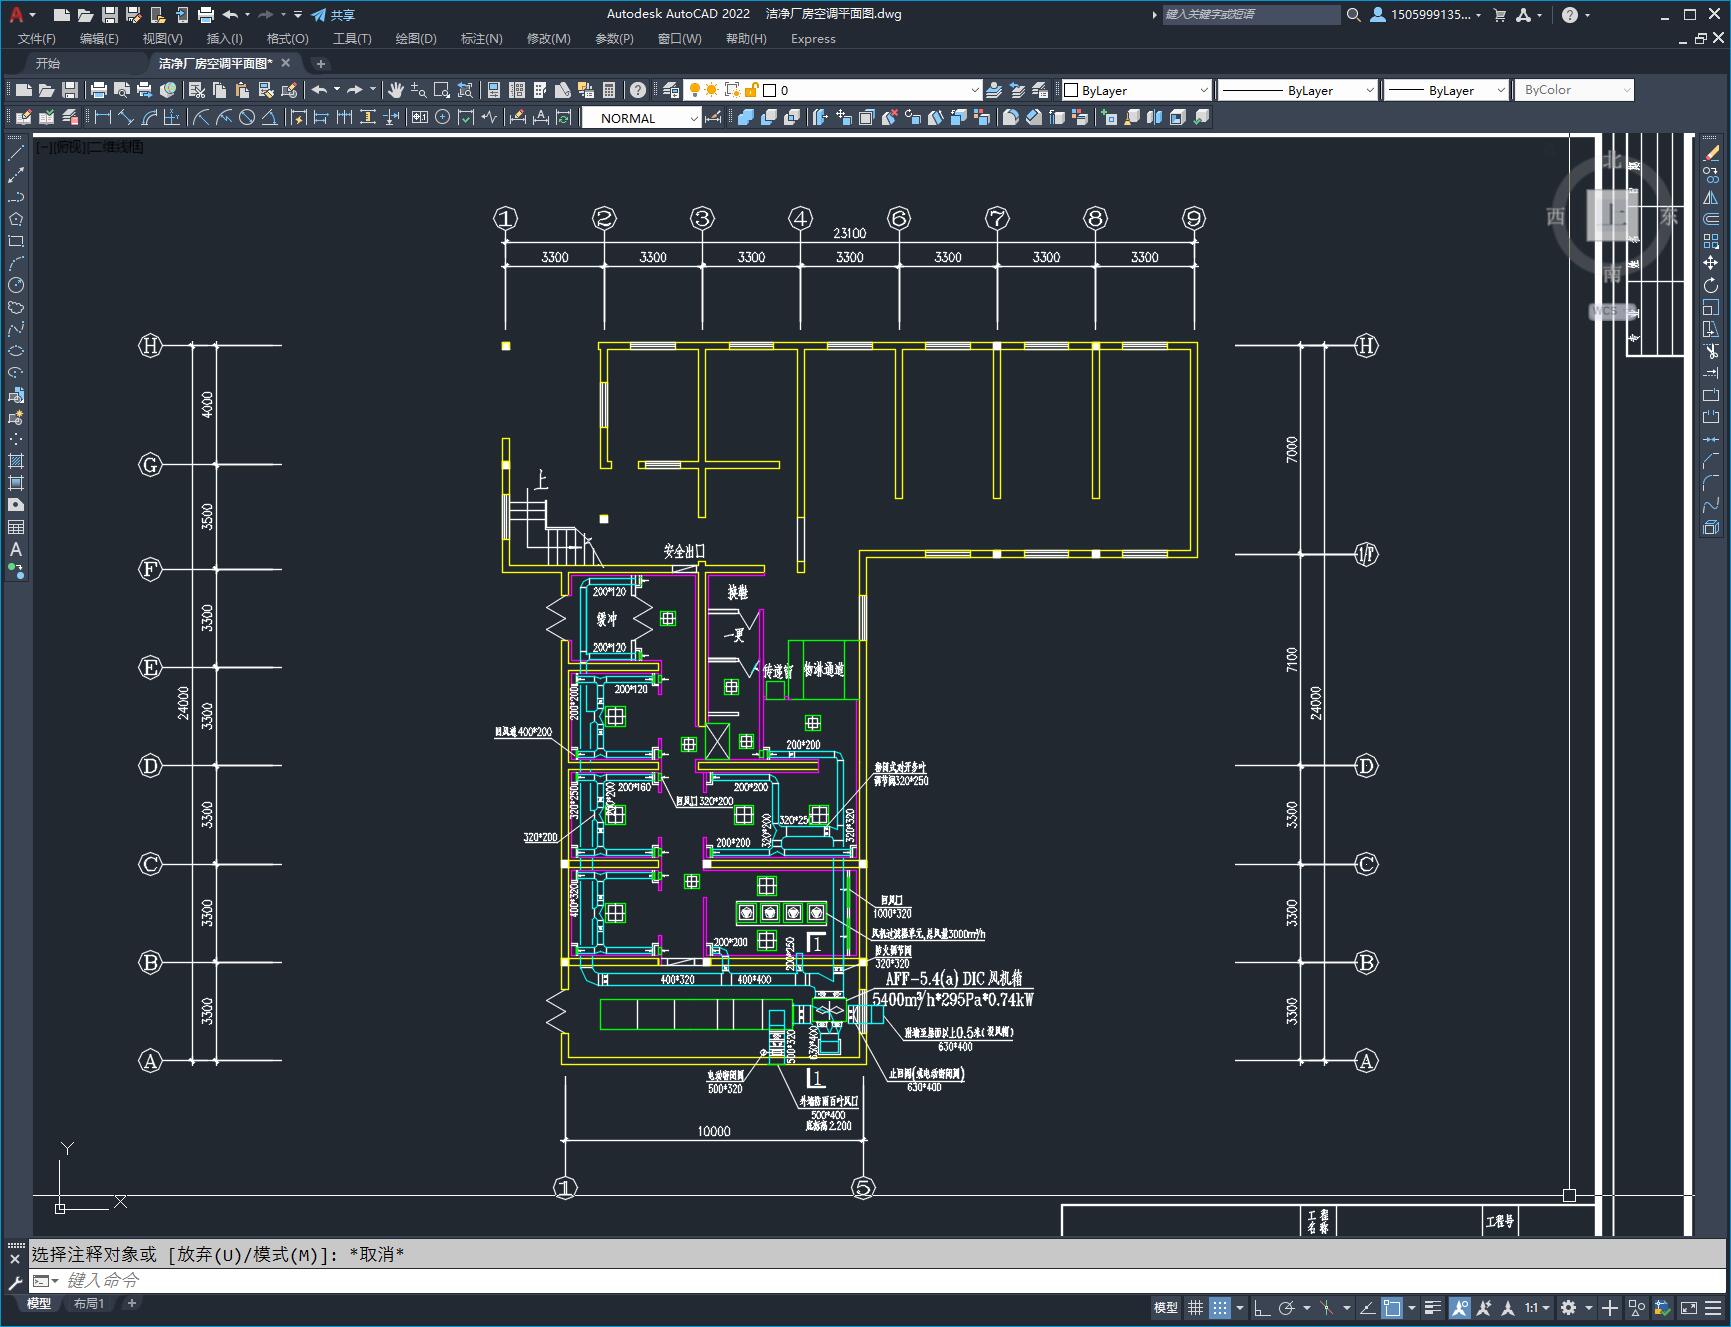Open the Layer Properties Manager icon
This screenshot has height=1327, width=1731.
click(671, 90)
